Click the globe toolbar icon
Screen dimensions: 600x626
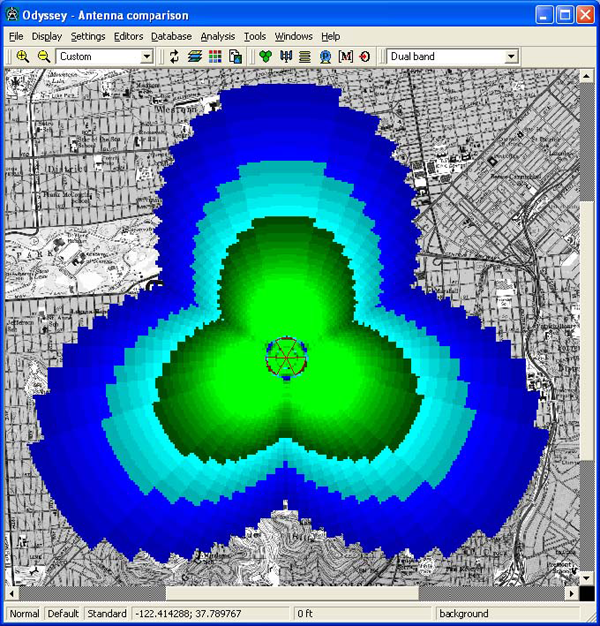pyautogui.click(x=325, y=57)
